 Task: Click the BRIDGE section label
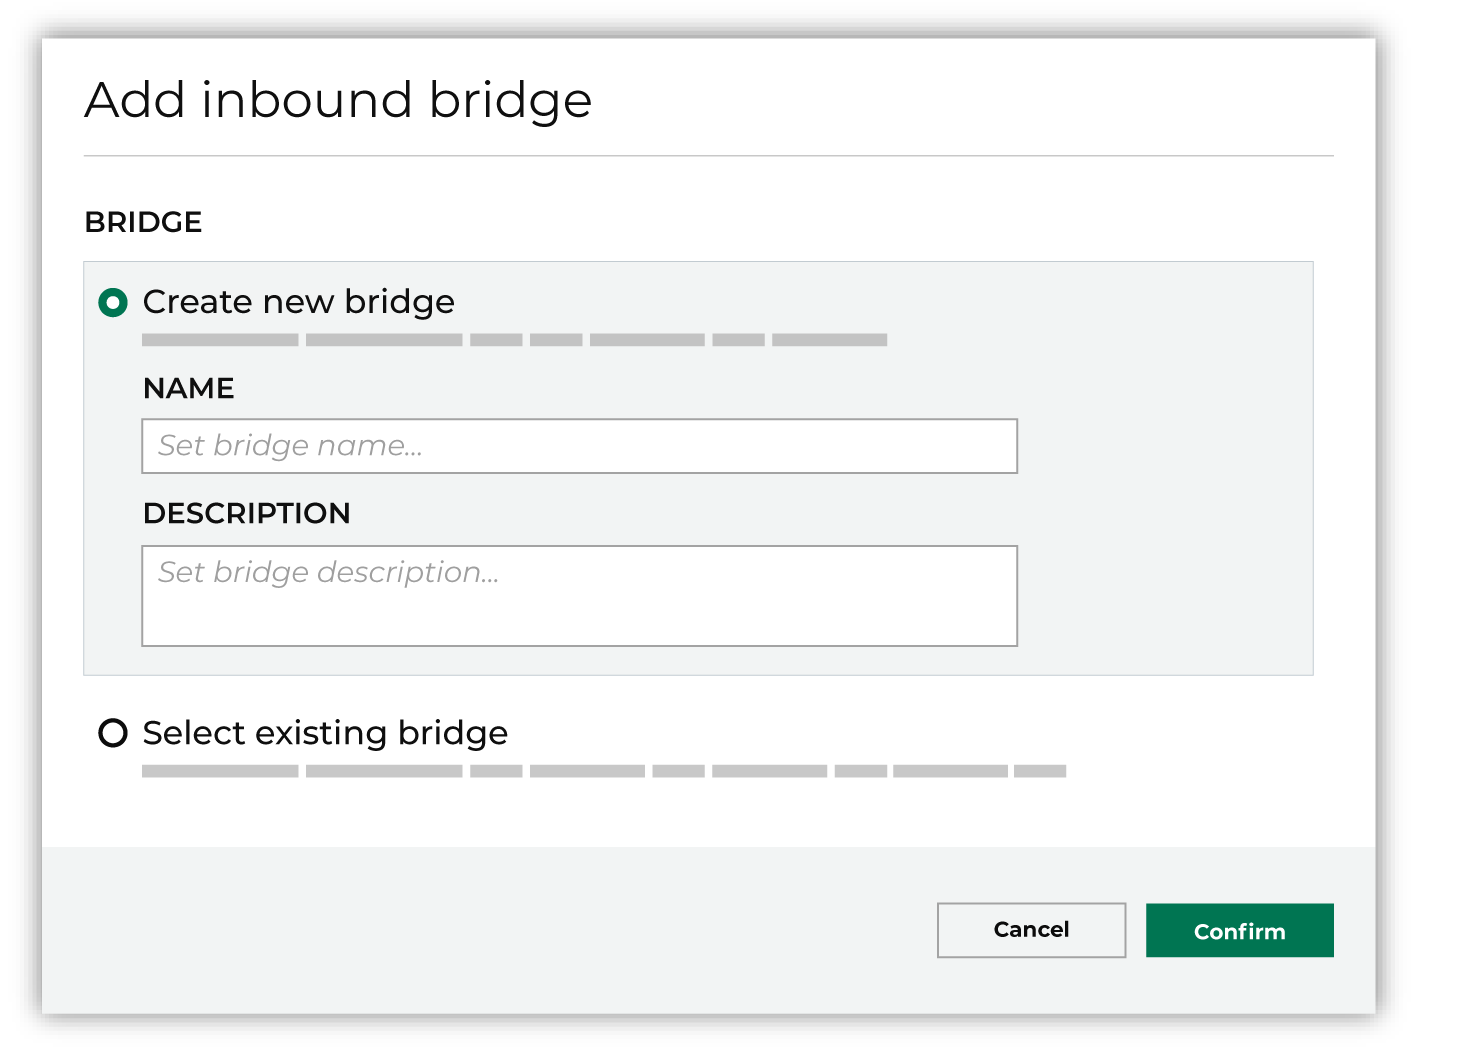[144, 222]
